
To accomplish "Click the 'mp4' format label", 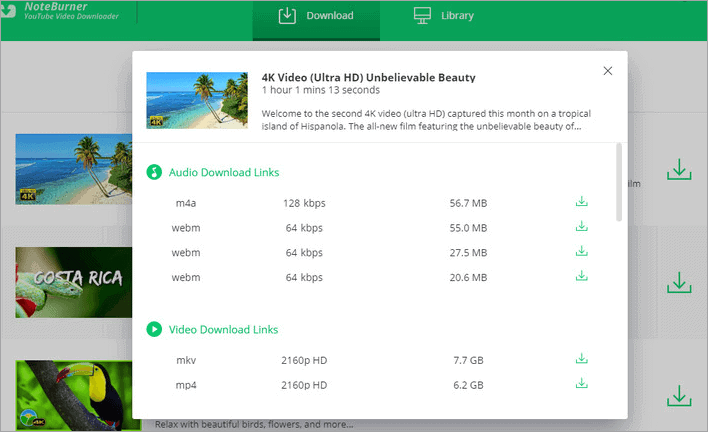I will [x=186, y=385].
